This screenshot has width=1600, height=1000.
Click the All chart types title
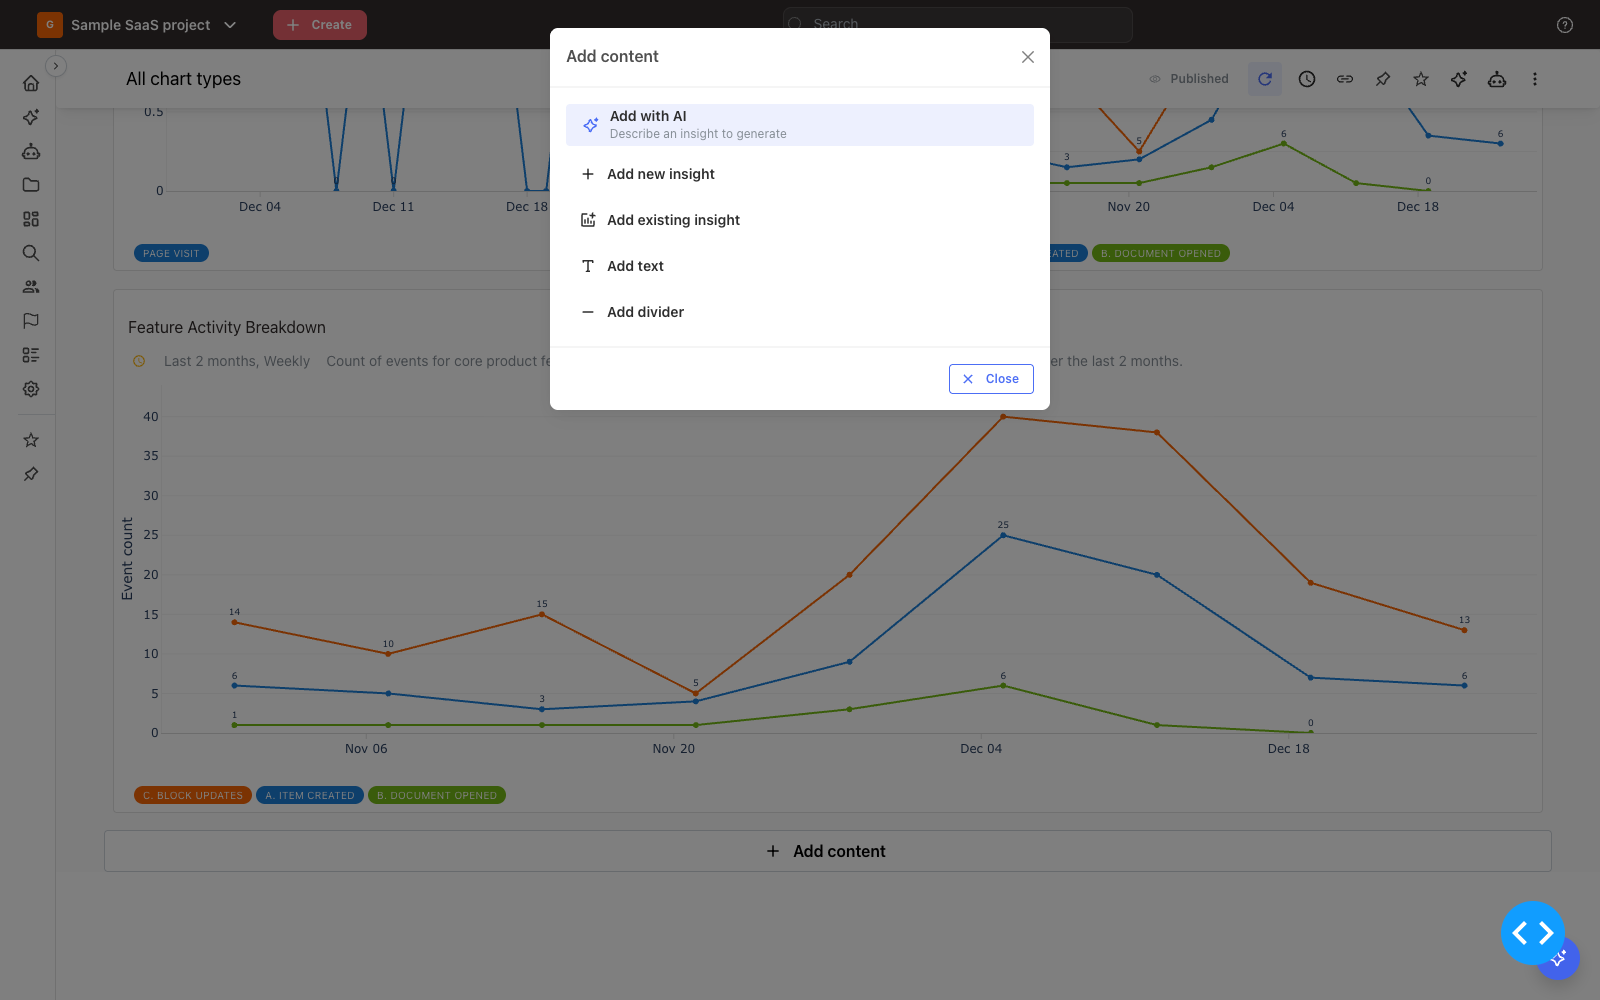(183, 79)
